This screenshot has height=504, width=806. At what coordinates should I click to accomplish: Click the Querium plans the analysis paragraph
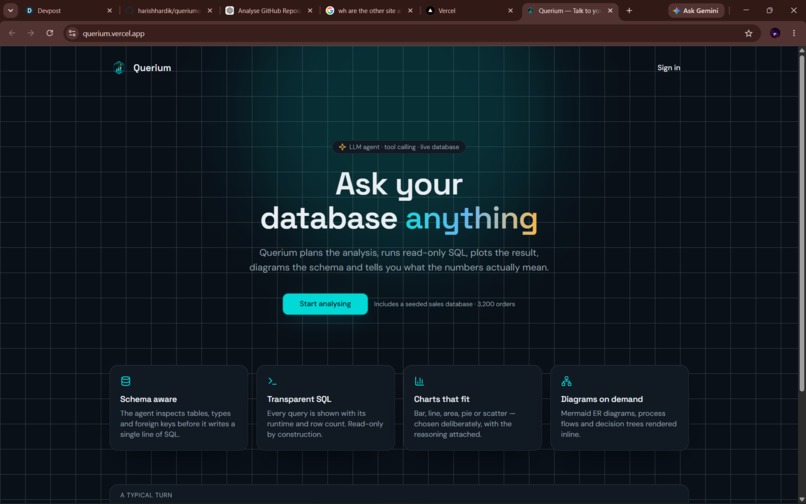pos(399,260)
